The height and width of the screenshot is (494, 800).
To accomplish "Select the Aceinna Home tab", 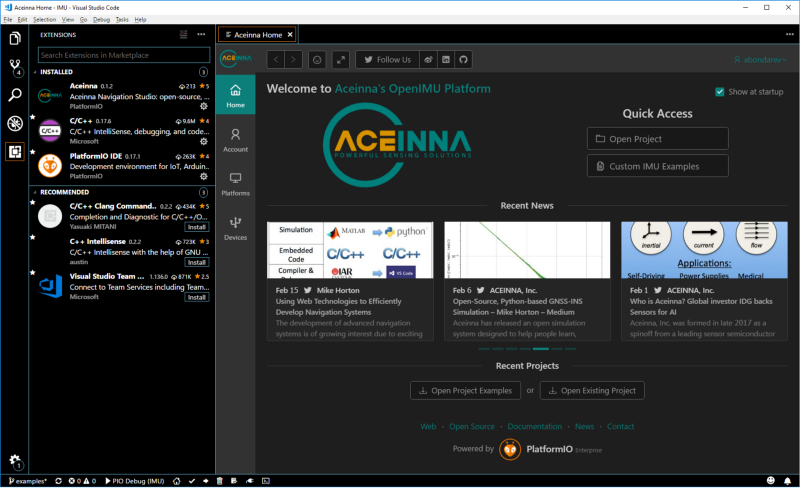I will coord(257,35).
